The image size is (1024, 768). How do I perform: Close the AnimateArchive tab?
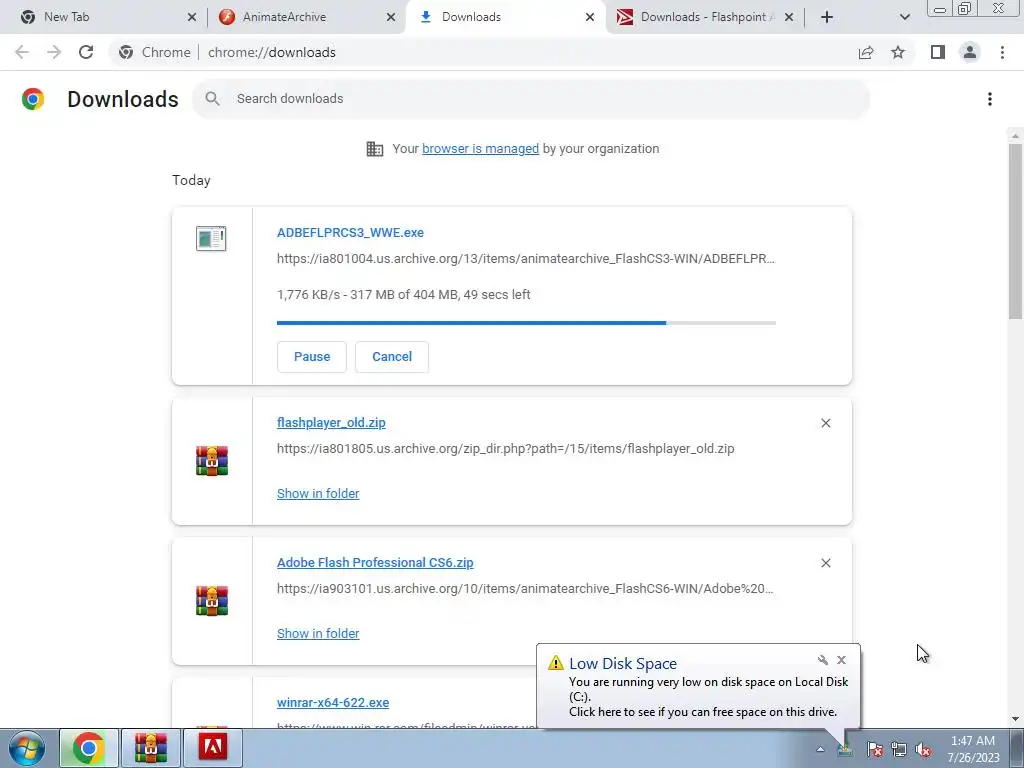pos(391,18)
